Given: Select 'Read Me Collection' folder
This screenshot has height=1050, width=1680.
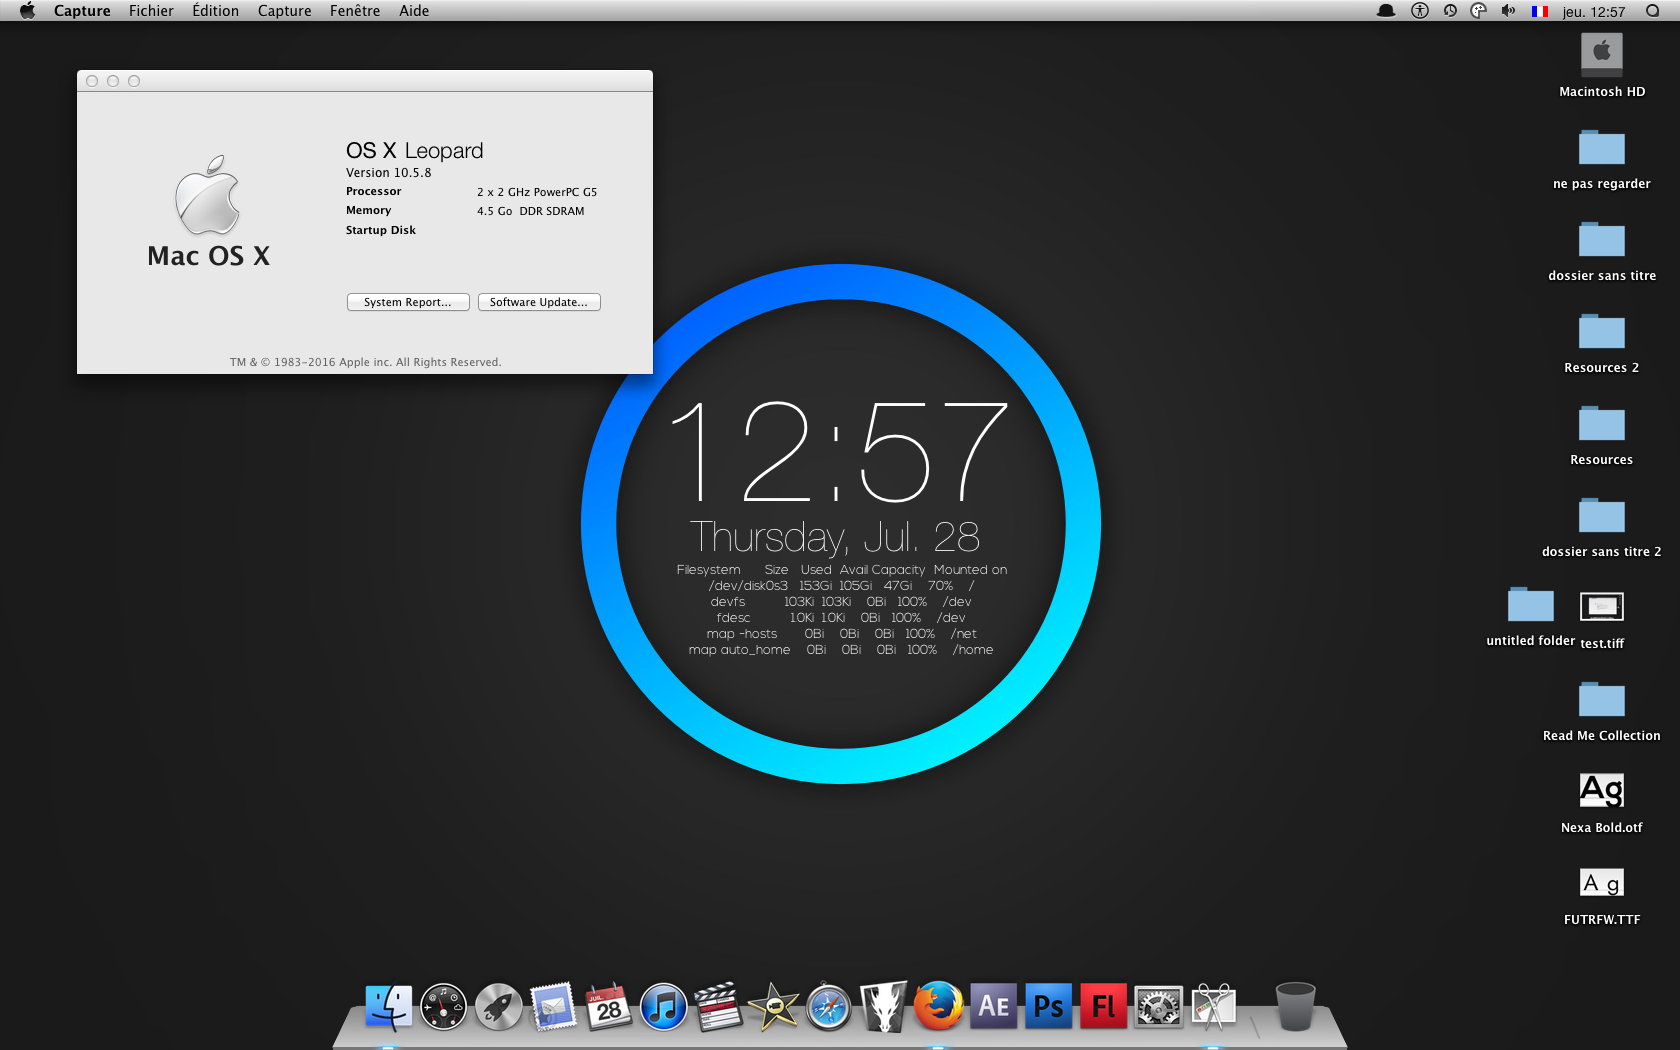Looking at the screenshot, I should click(x=1602, y=699).
